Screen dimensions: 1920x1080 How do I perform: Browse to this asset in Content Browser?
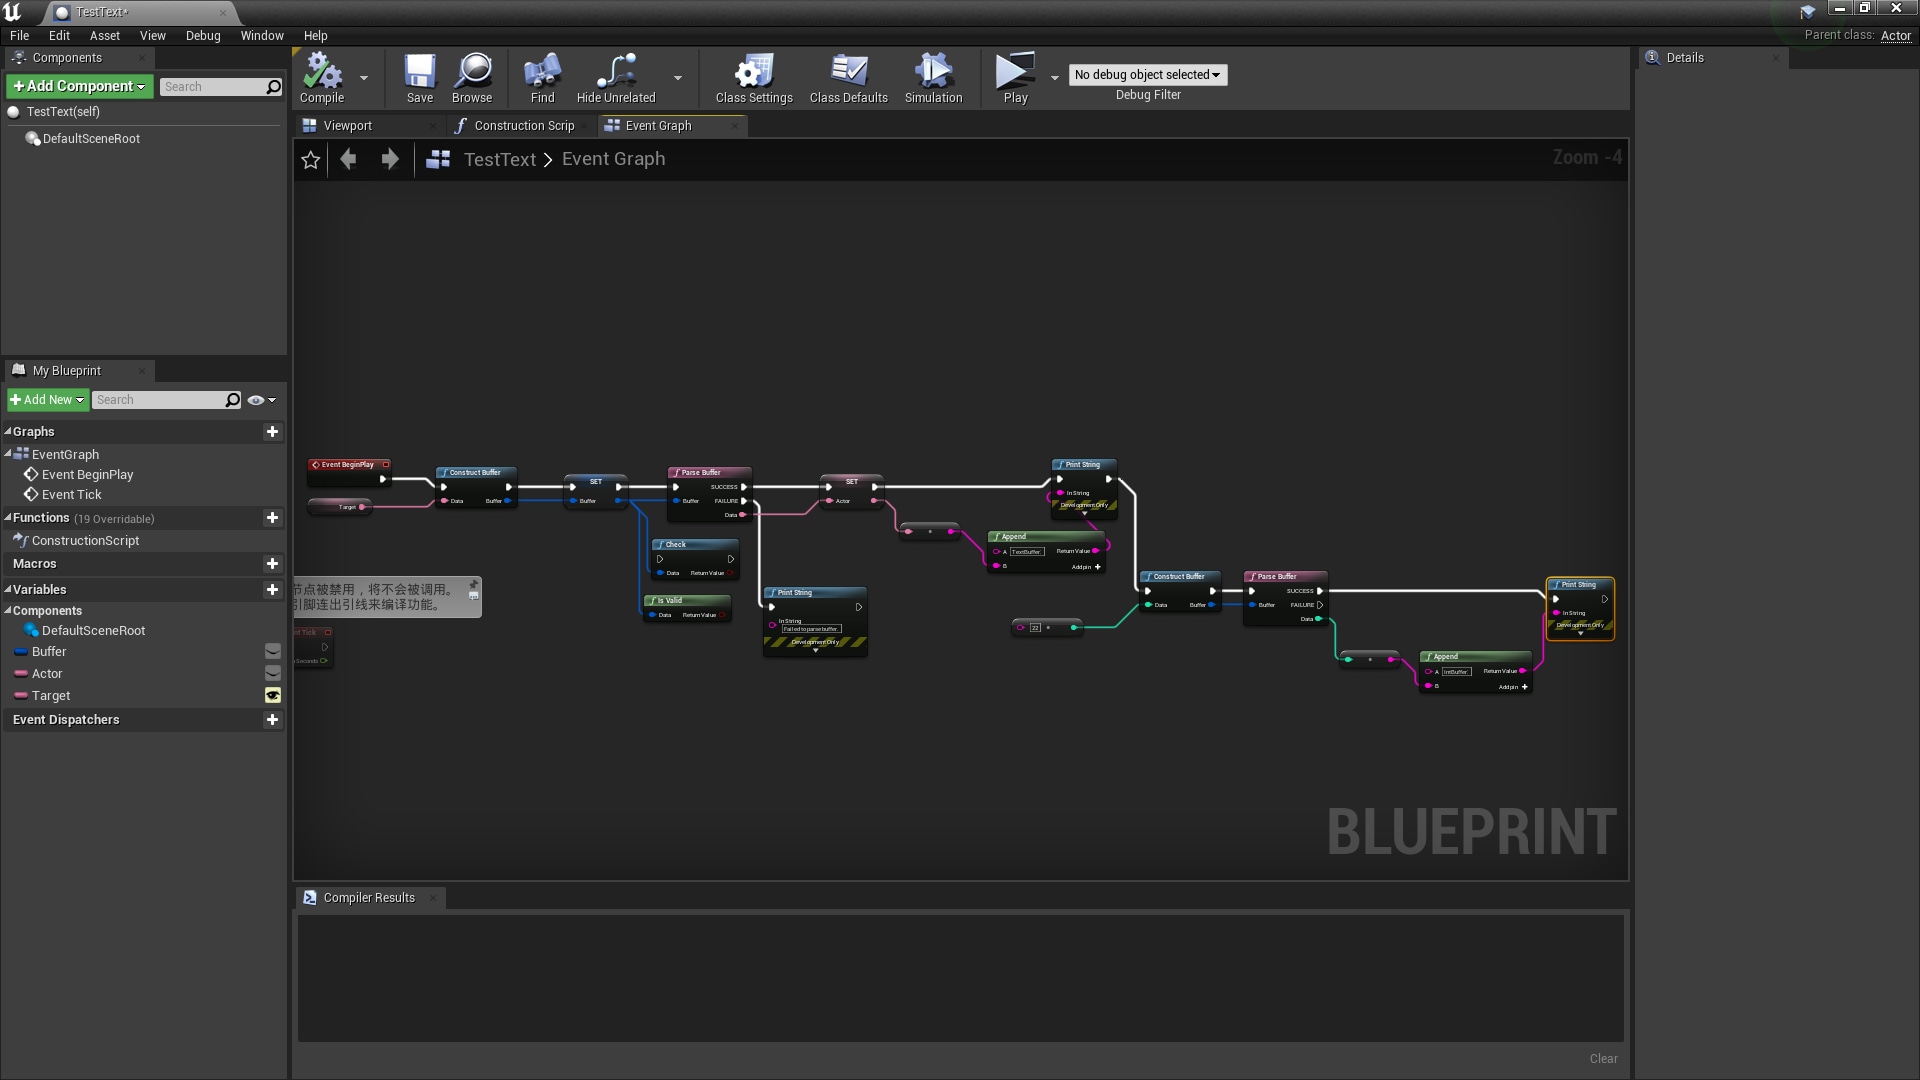click(x=471, y=78)
